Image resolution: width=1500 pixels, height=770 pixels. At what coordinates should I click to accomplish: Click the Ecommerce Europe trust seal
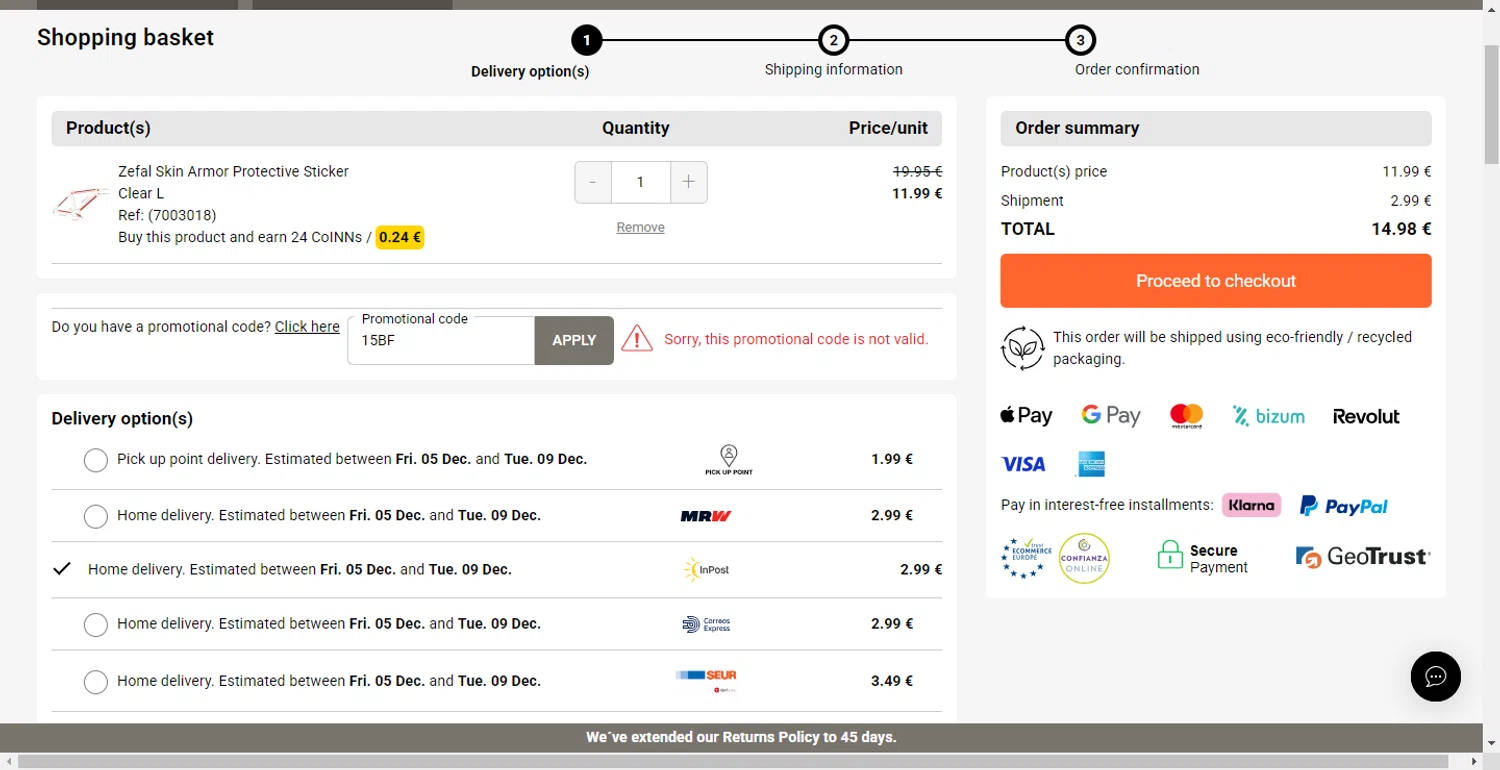point(1026,558)
